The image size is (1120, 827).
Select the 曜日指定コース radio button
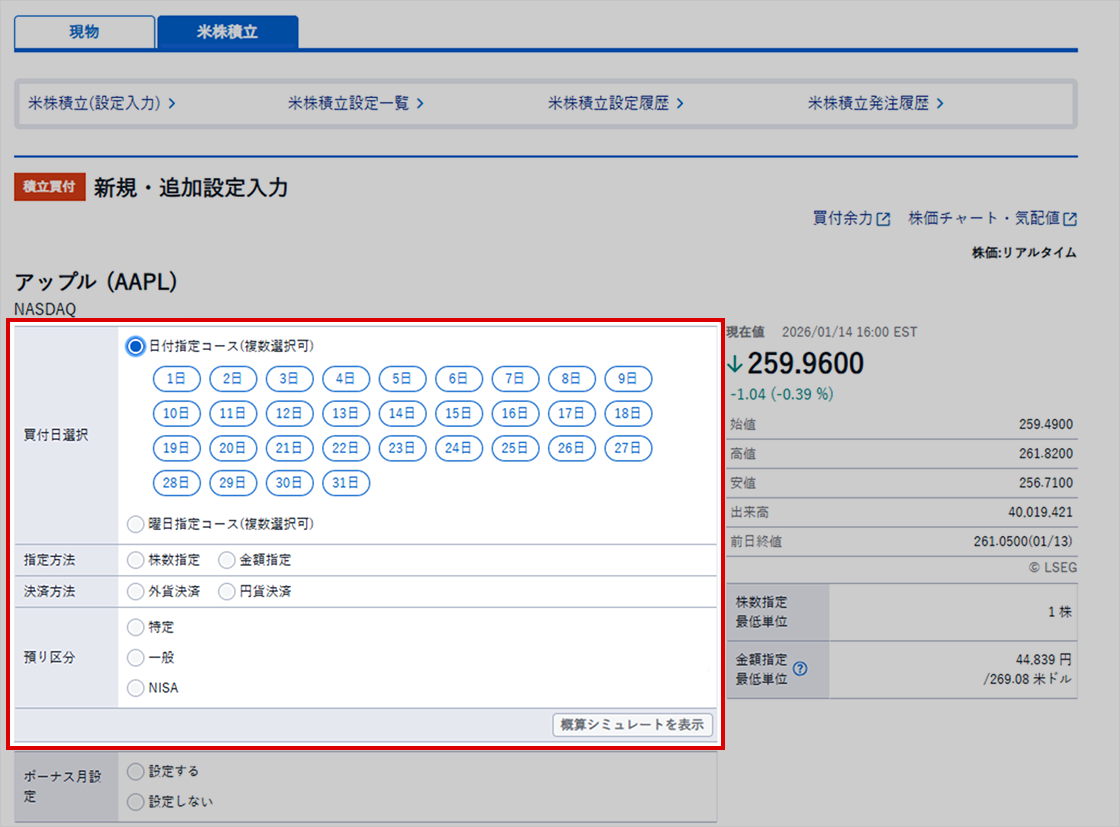(135, 524)
